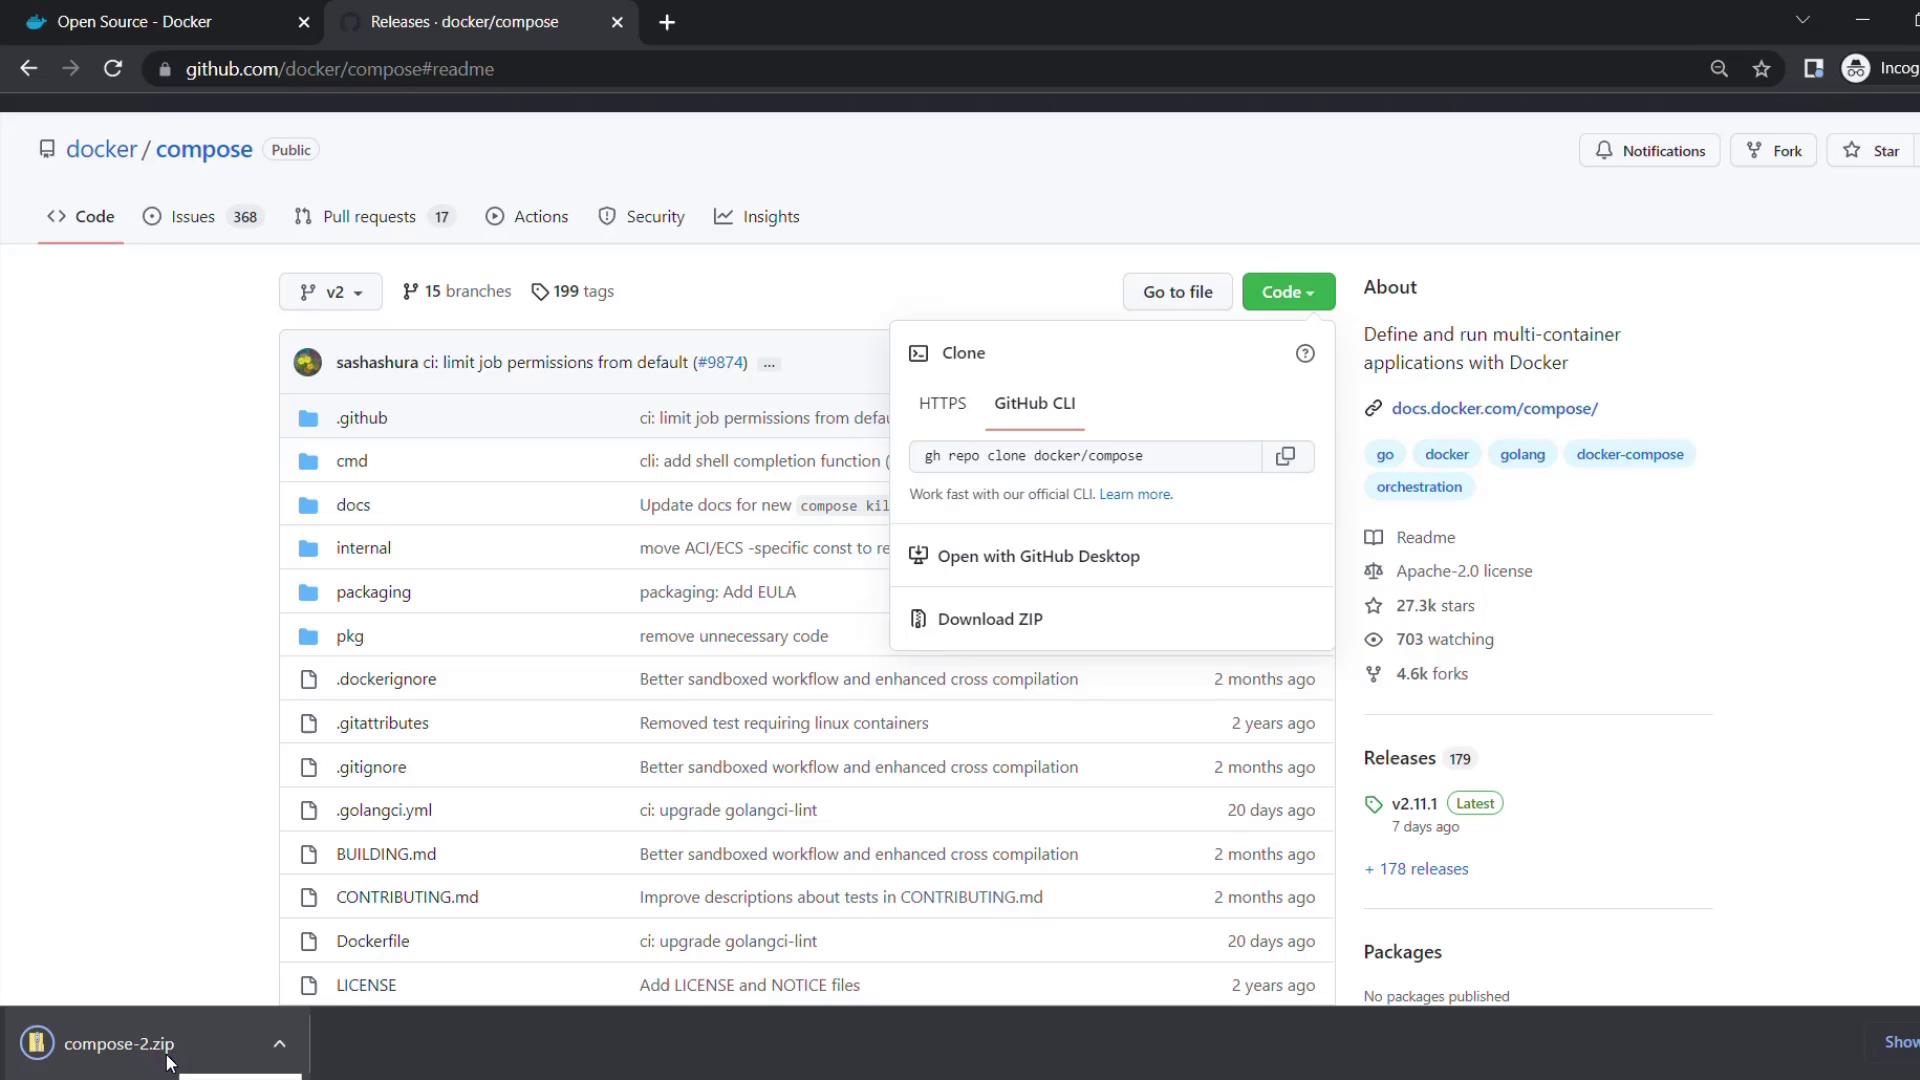
Task: Star the docker/compose repository
Action: 1872,151
